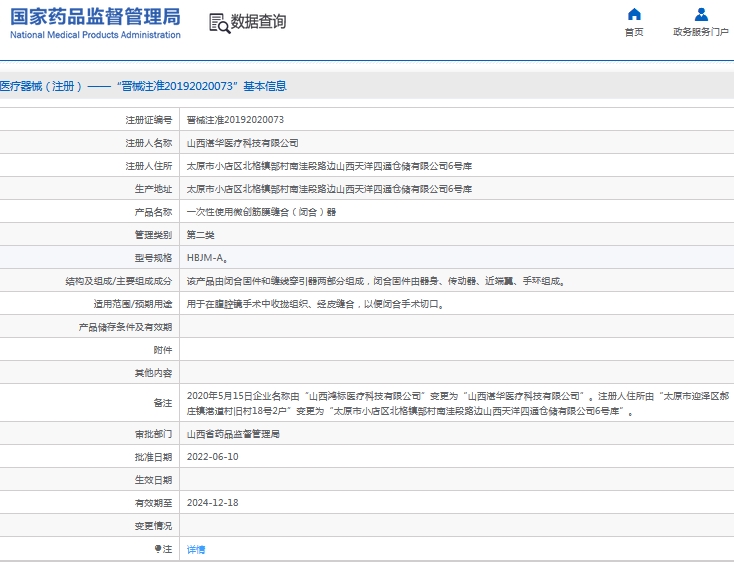The image size is (734, 562).
Task: Click the 注册人住所 address value
Action: tap(329, 166)
